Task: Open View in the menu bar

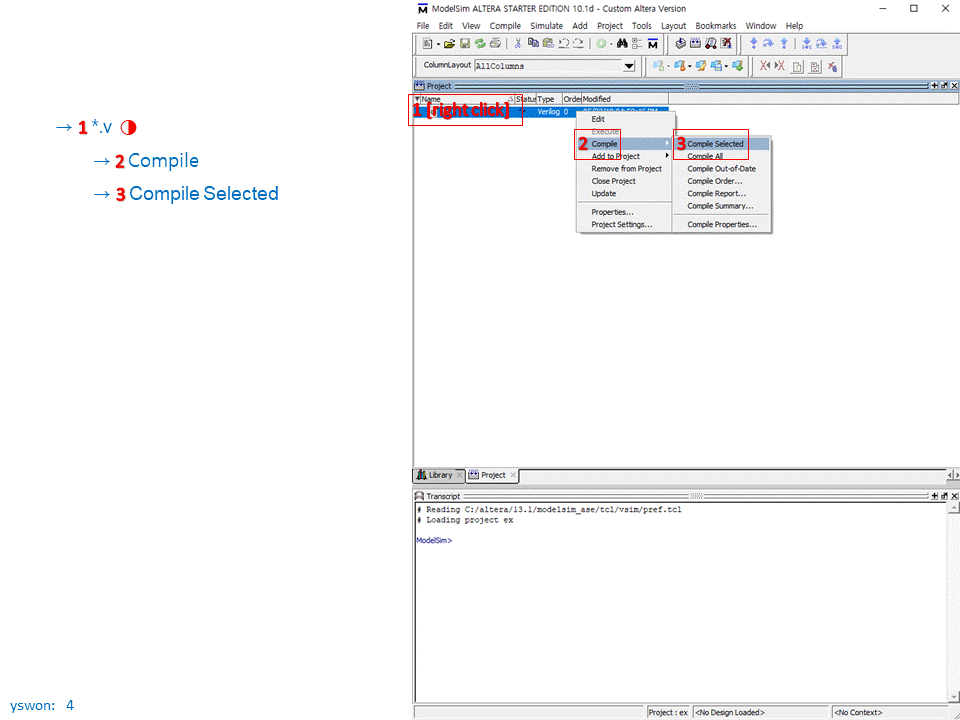Action: click(x=471, y=26)
